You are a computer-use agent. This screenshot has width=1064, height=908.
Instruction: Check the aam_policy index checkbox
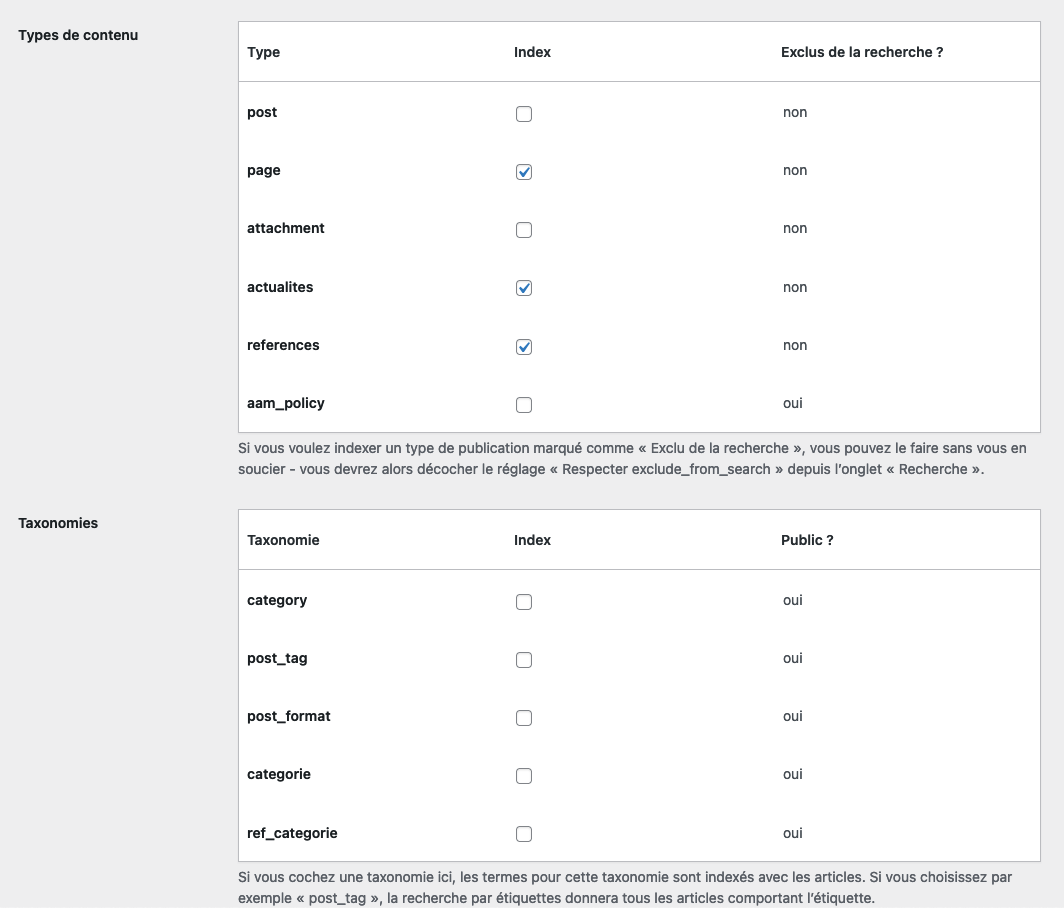click(524, 405)
